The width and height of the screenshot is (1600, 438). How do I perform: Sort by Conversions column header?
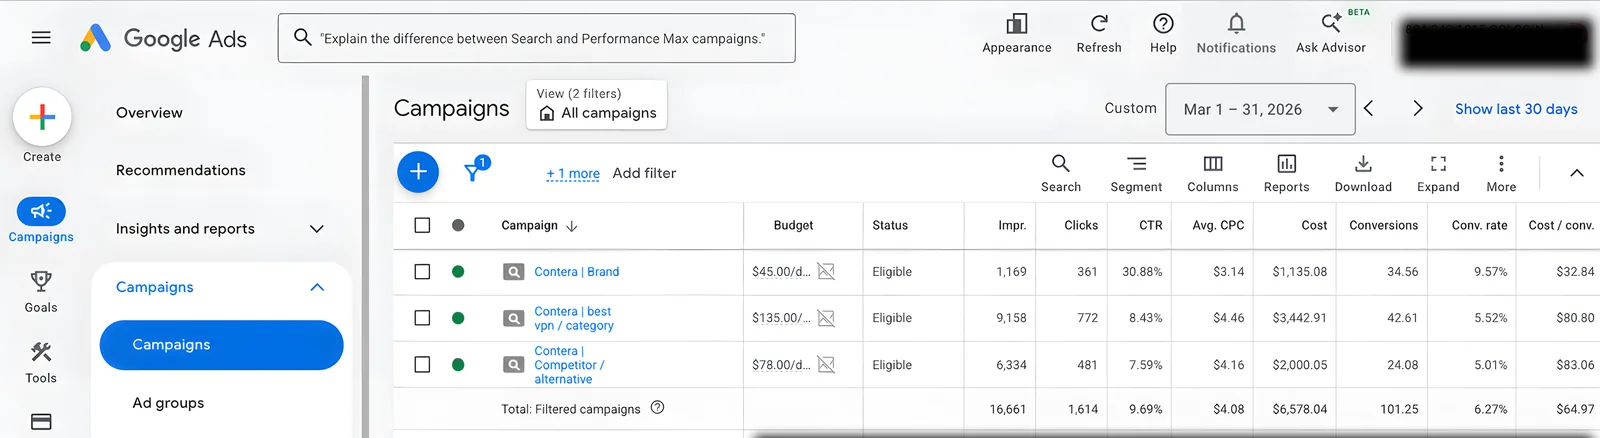tap(1383, 225)
